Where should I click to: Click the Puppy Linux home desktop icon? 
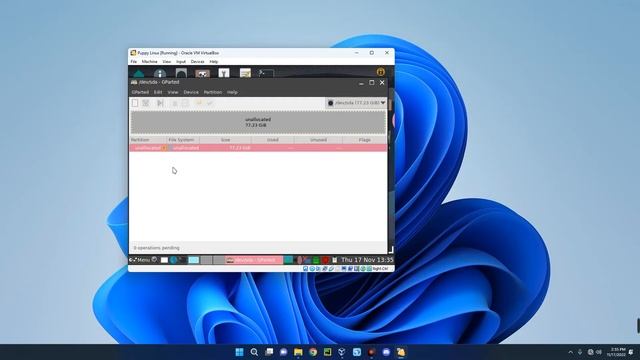[x=139, y=73]
